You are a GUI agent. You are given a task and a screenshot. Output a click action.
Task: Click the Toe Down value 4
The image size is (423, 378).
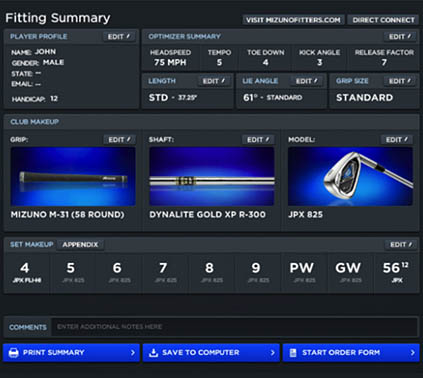coord(266,62)
